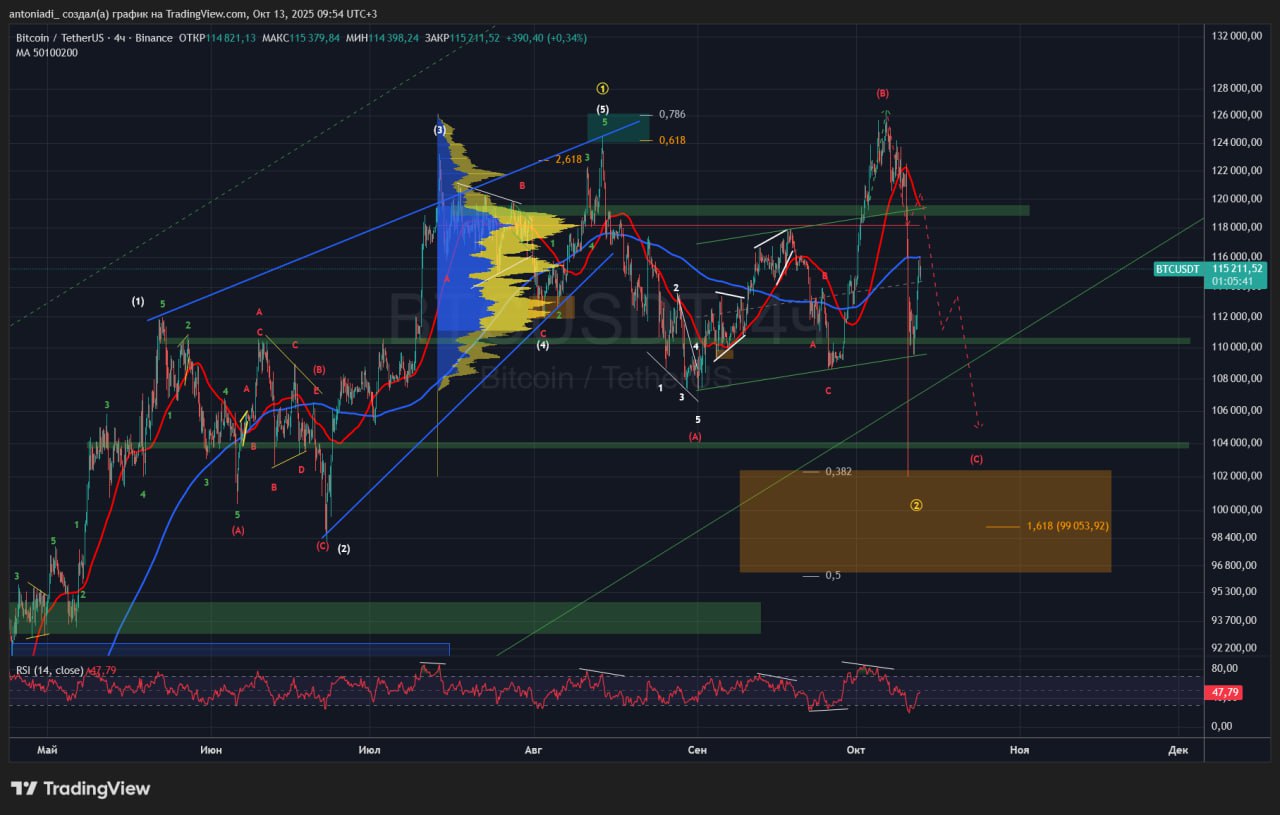Open the MA 50100200 indicator legend
This screenshot has width=1280, height=815.
pos(46,52)
